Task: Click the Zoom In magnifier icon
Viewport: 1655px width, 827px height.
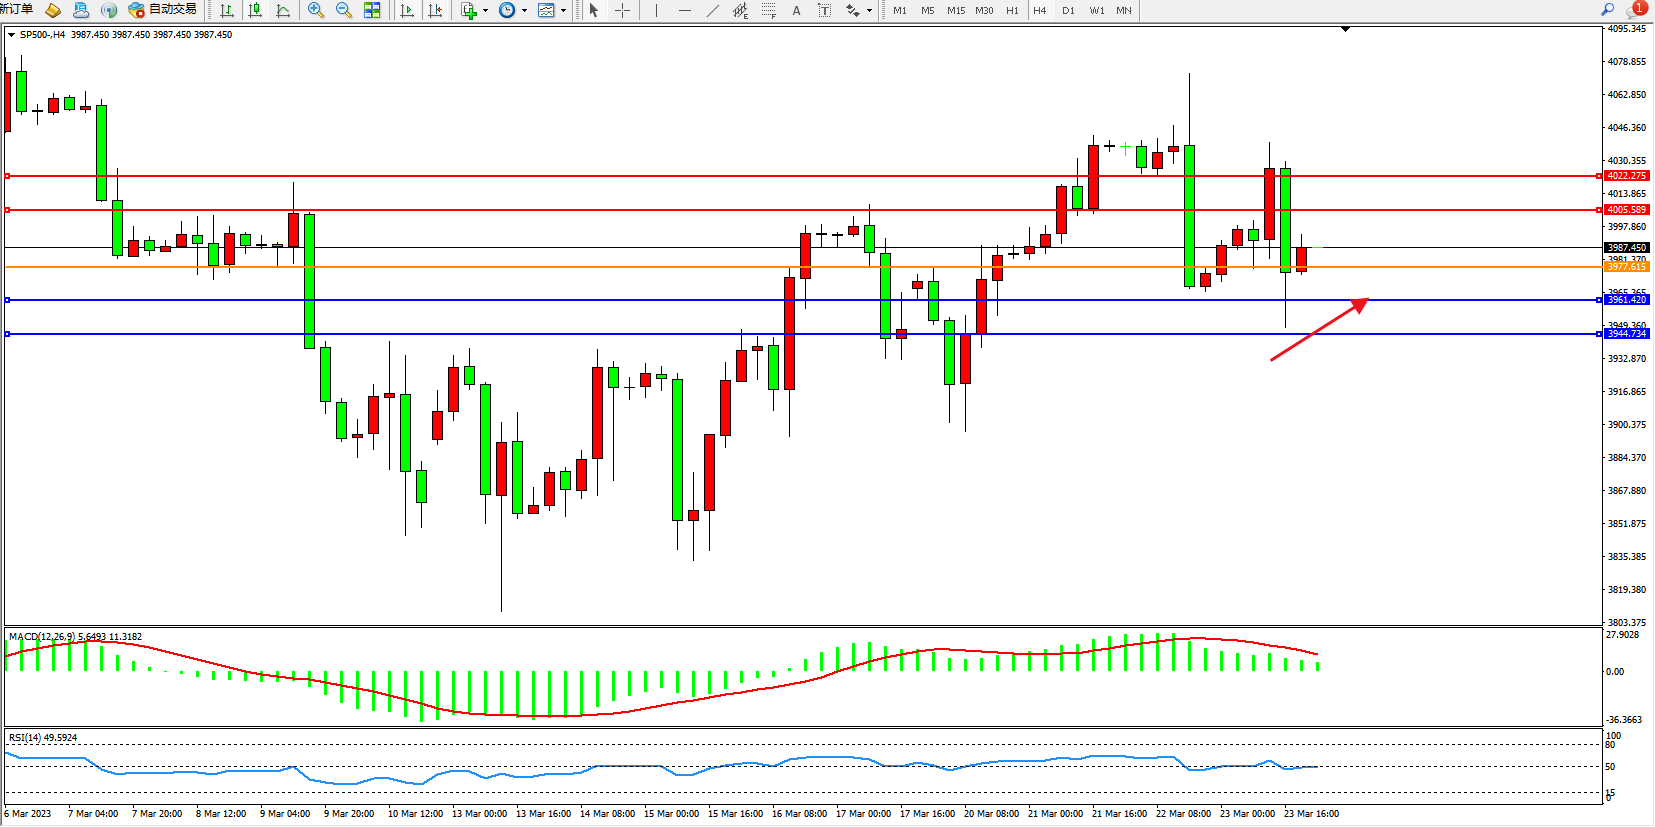Action: pyautogui.click(x=316, y=10)
